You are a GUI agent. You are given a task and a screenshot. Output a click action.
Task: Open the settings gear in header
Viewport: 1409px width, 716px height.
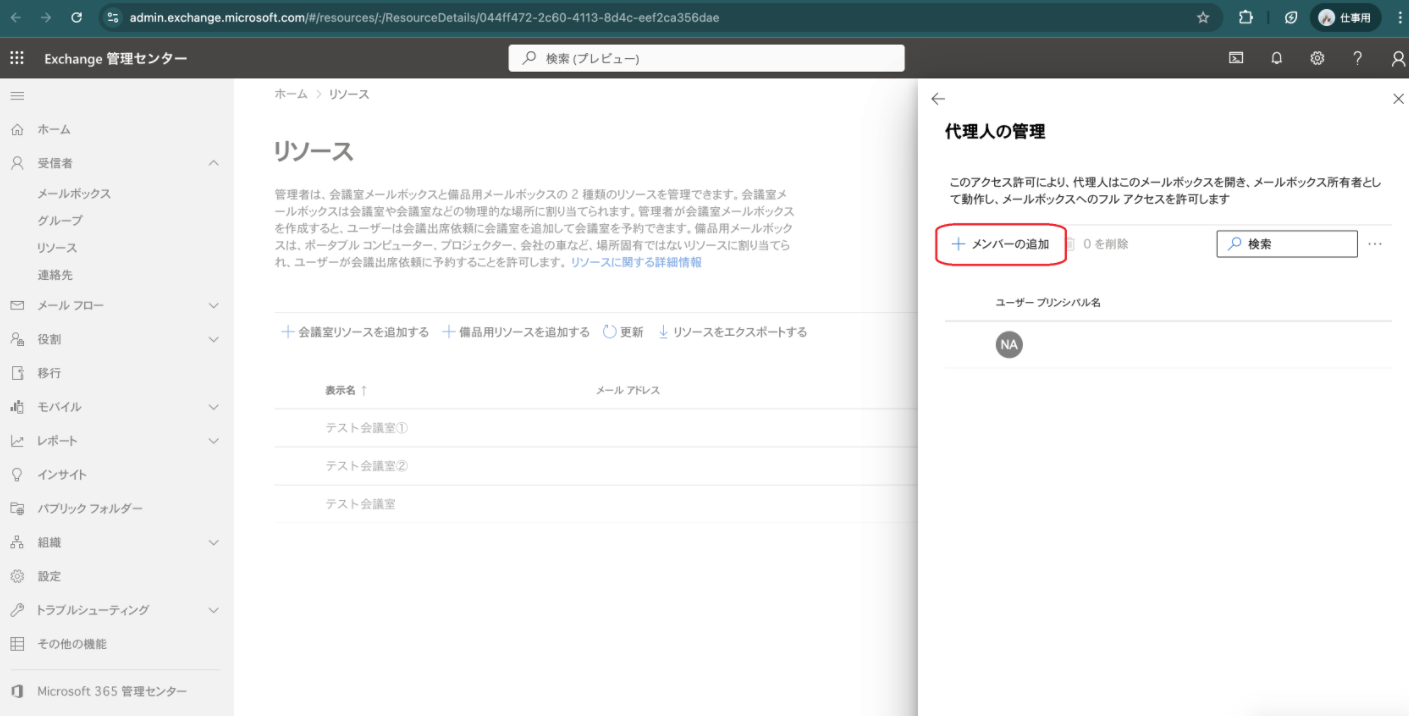1317,58
